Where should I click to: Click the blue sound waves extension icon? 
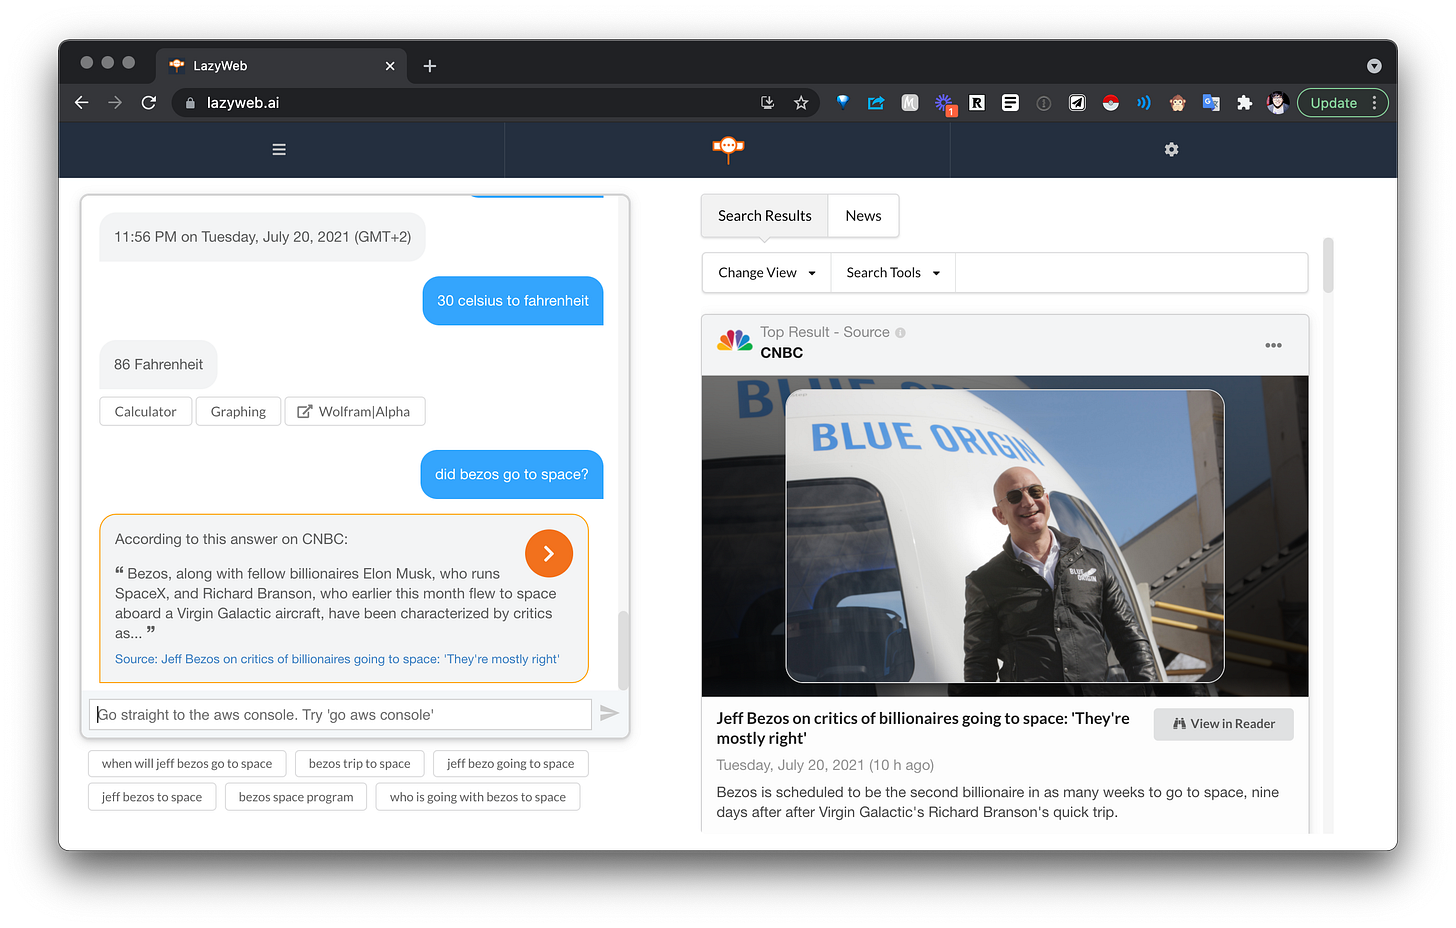(1144, 103)
